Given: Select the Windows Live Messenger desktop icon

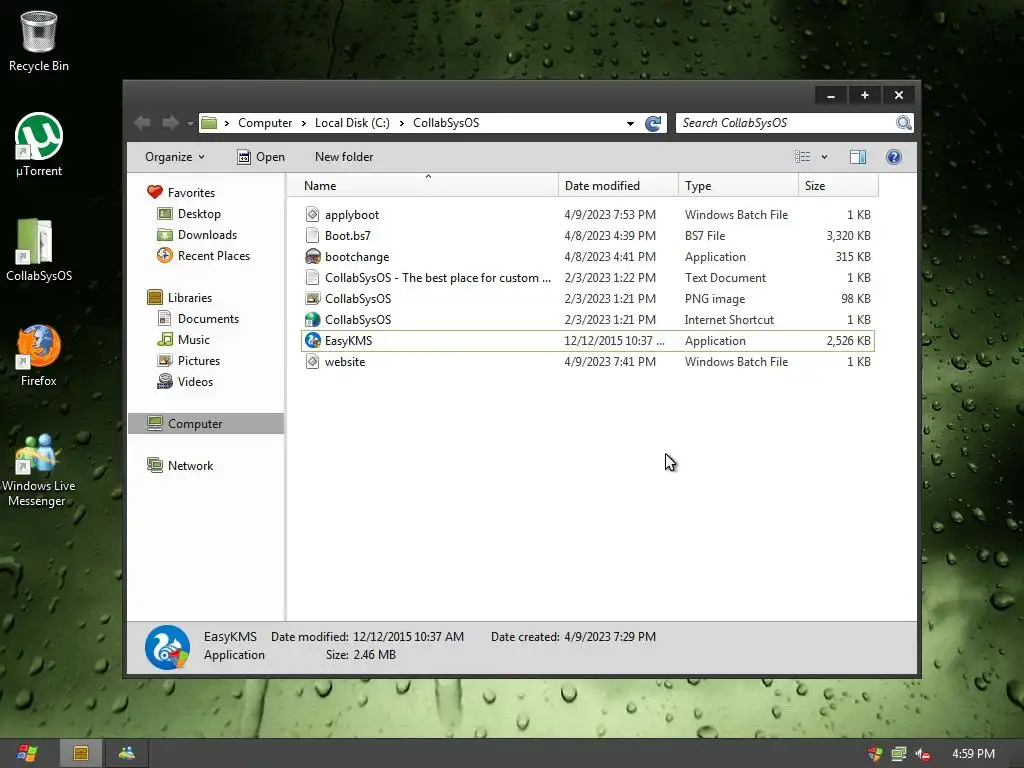Looking at the screenshot, I should pos(39,470).
